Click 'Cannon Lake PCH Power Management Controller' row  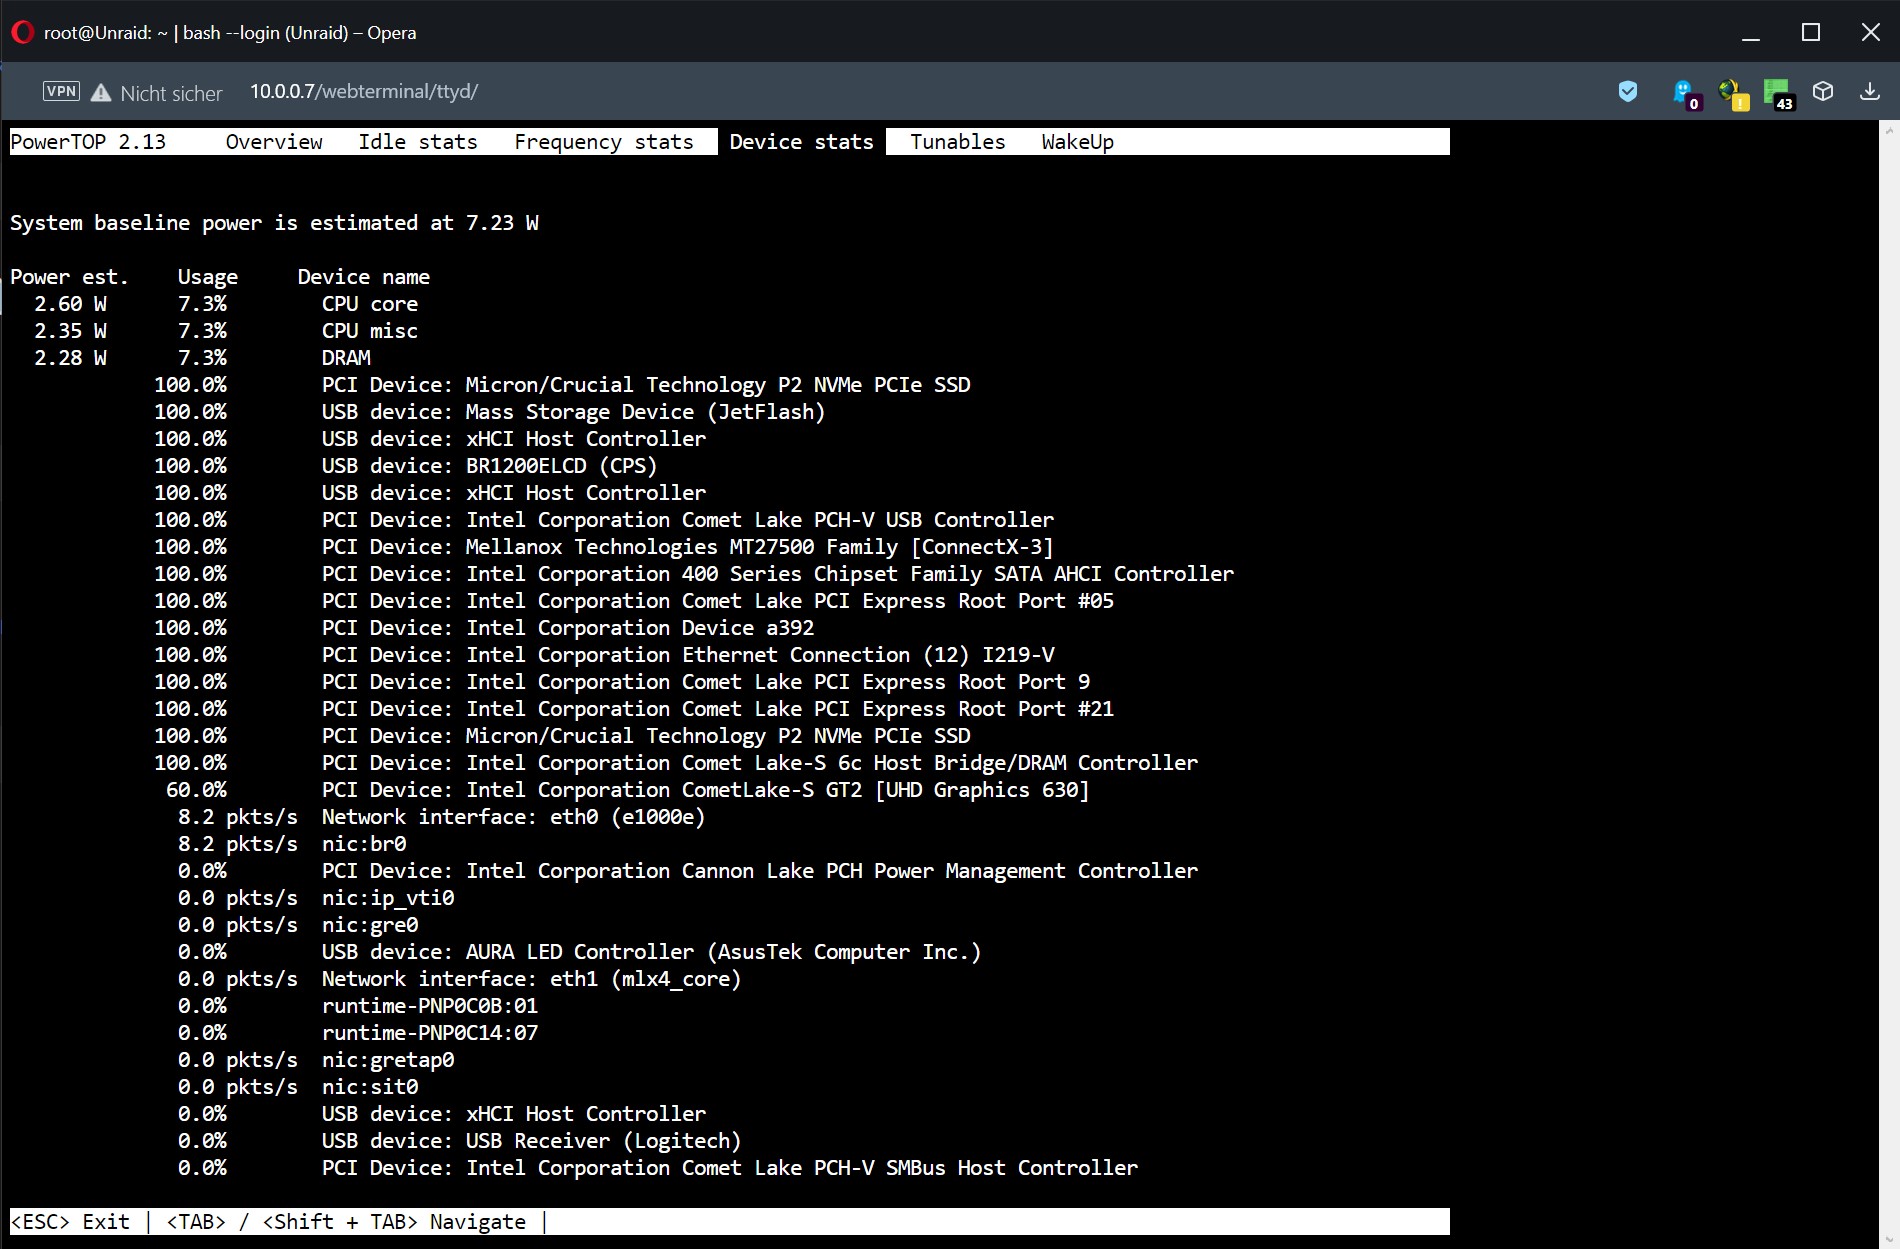point(760,871)
